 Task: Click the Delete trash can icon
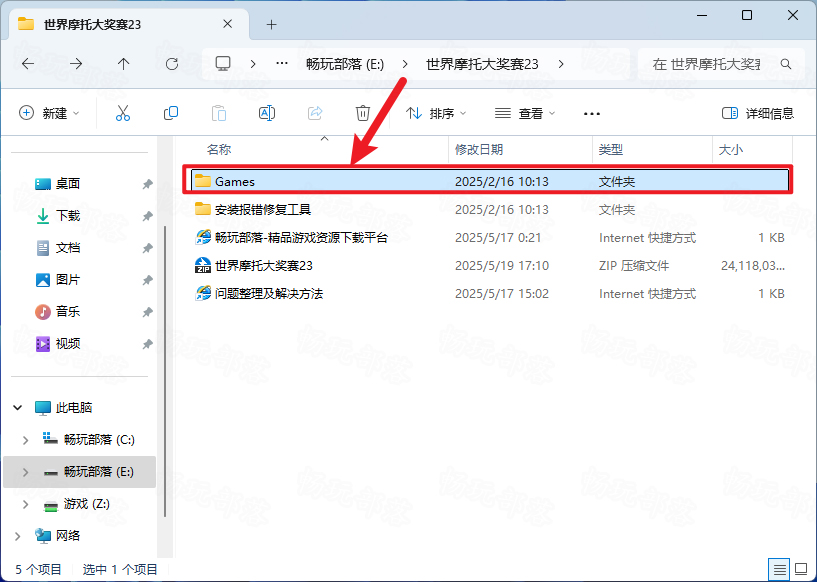pos(363,113)
